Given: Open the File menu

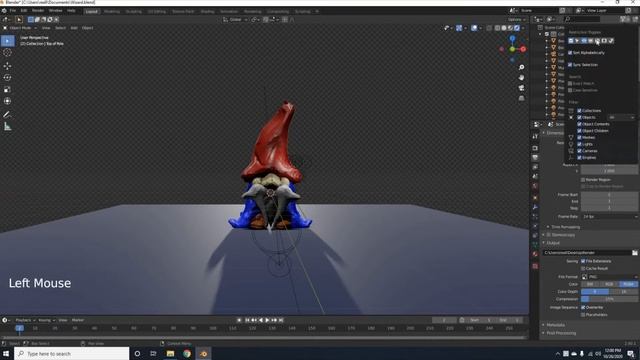Looking at the screenshot, I should click(13, 11).
